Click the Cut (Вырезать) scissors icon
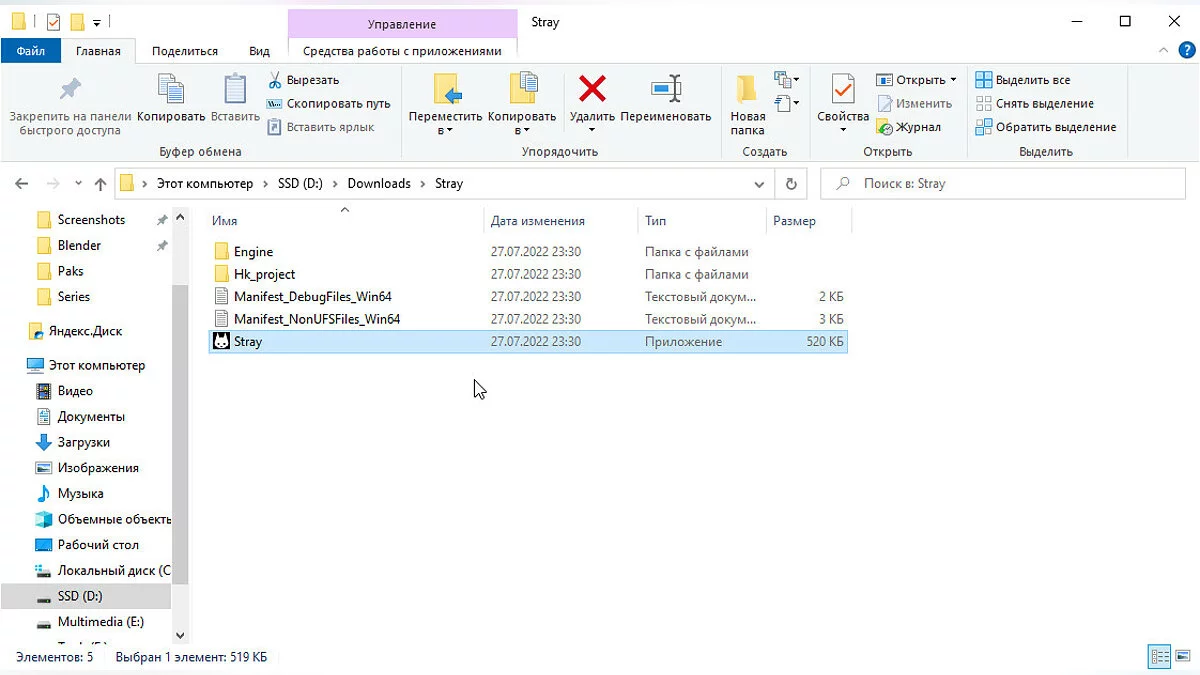The image size is (1200, 675). (x=275, y=80)
